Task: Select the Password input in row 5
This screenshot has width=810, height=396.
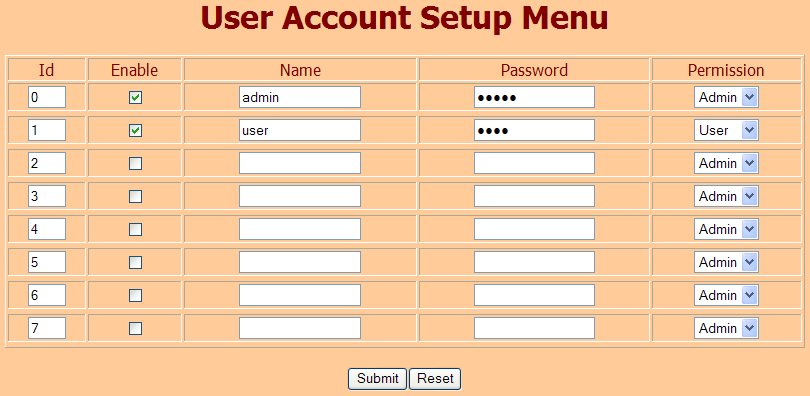Action: tap(534, 262)
